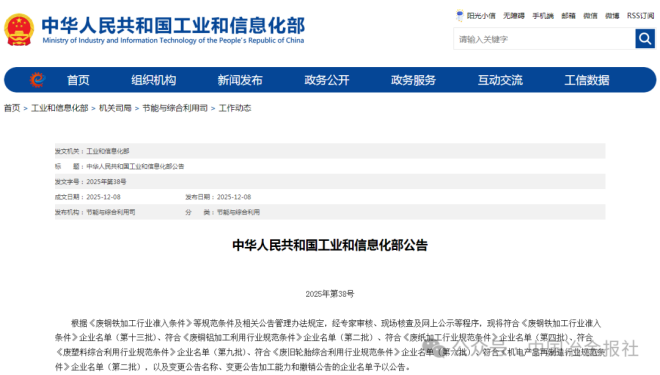Open the 组织机构 navigation menu

tap(154, 80)
